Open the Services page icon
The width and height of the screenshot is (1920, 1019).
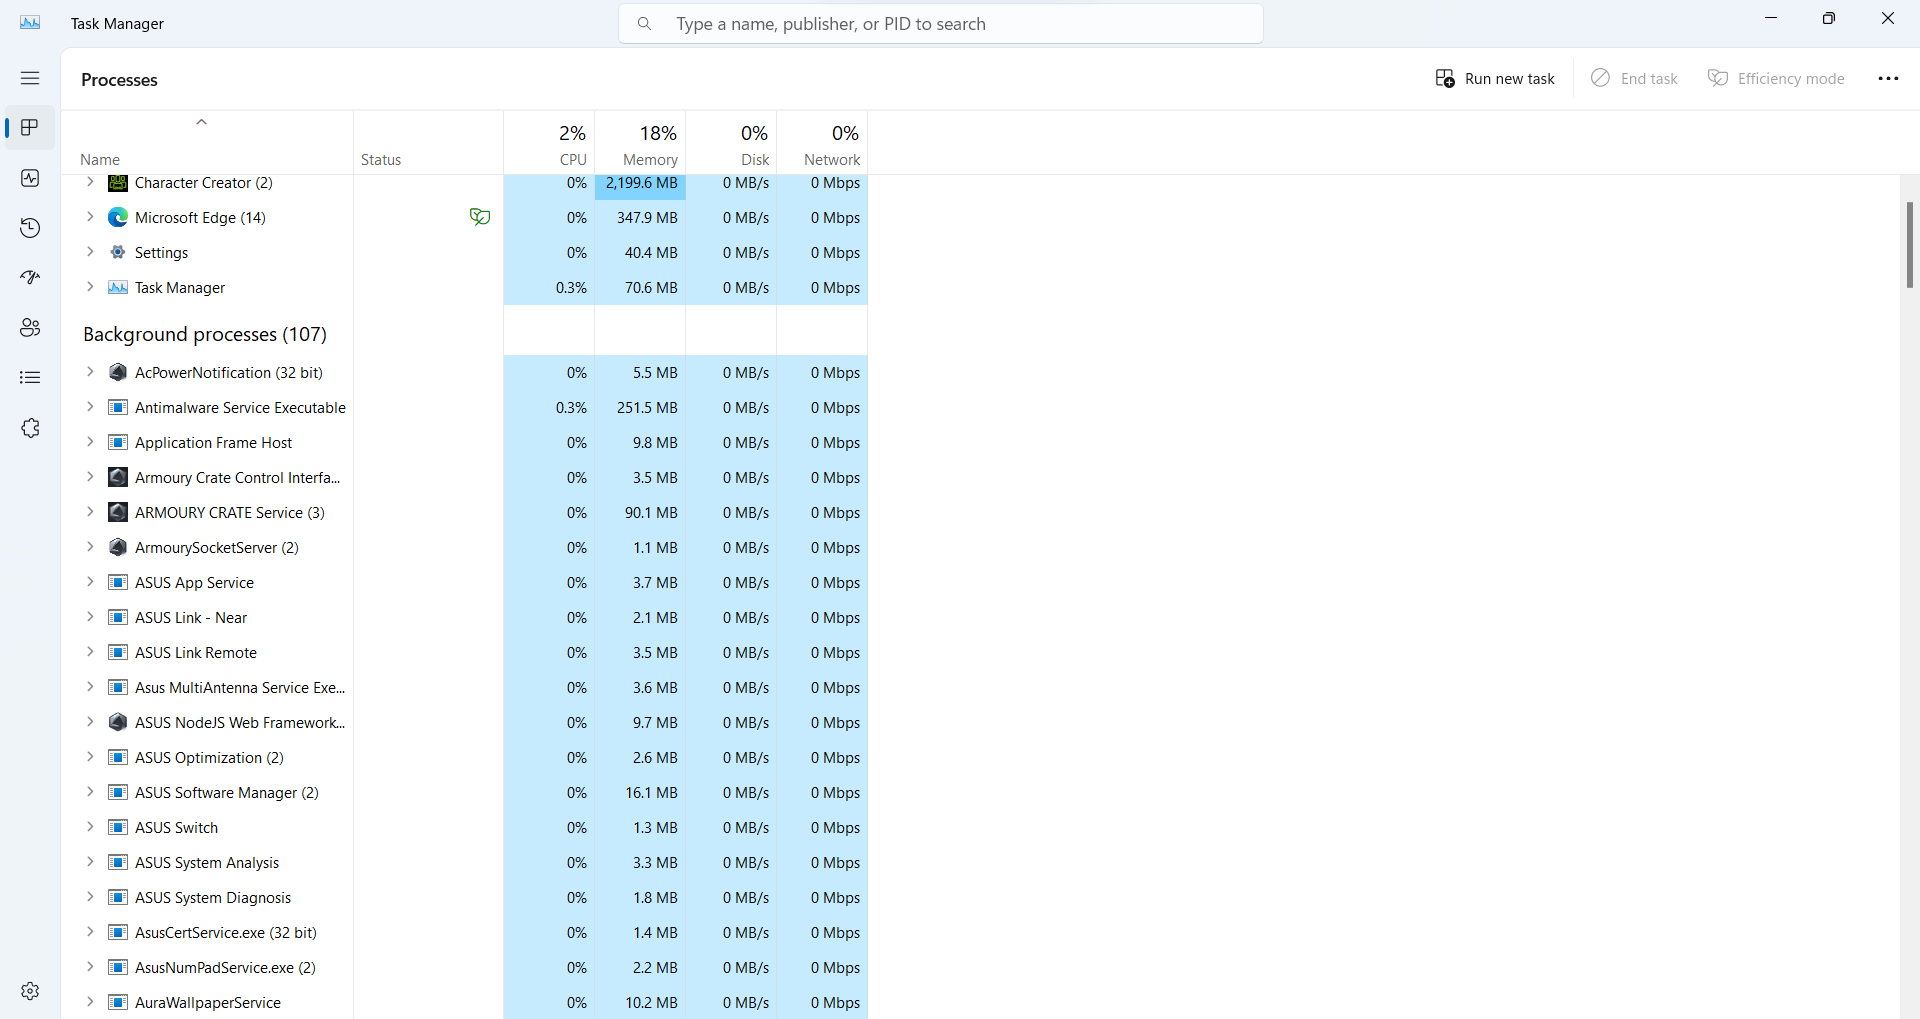30,428
